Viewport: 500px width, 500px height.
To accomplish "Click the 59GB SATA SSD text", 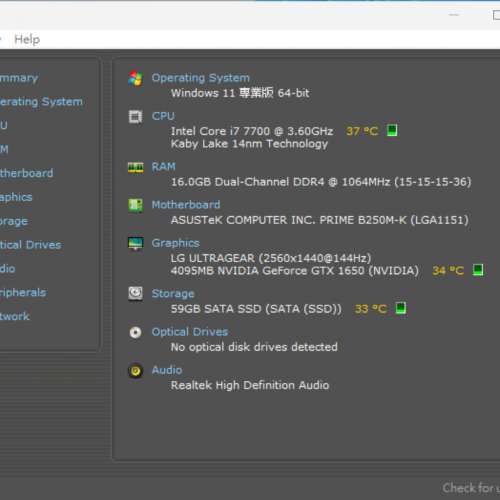I will point(256,309).
